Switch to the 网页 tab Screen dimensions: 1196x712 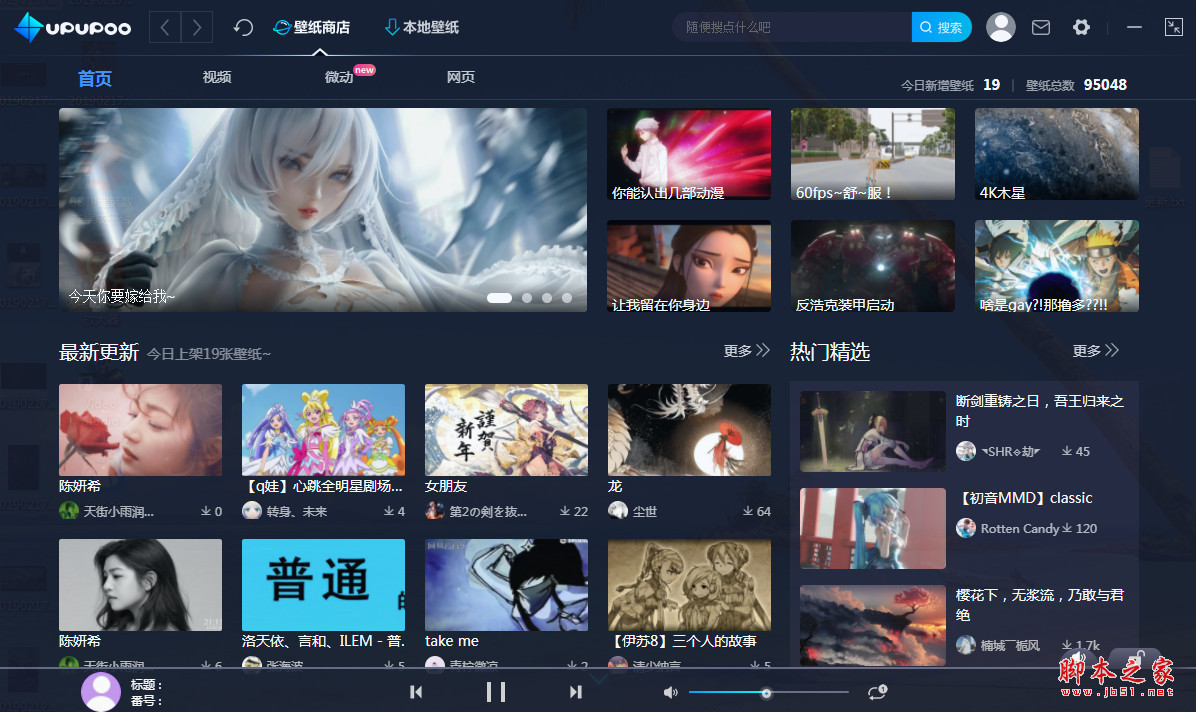pos(461,77)
